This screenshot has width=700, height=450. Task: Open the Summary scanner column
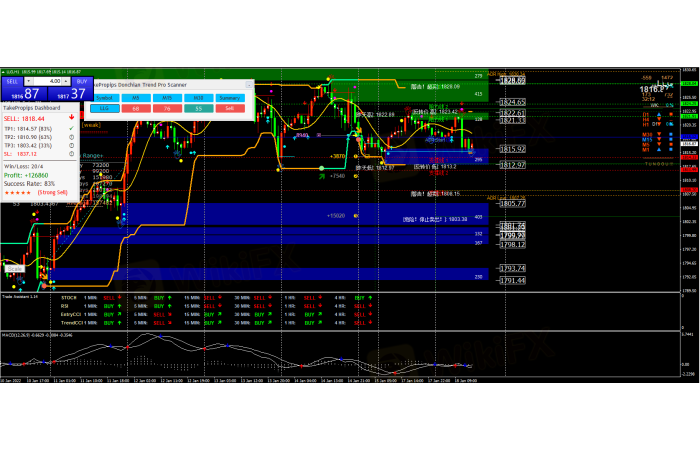coord(229,97)
